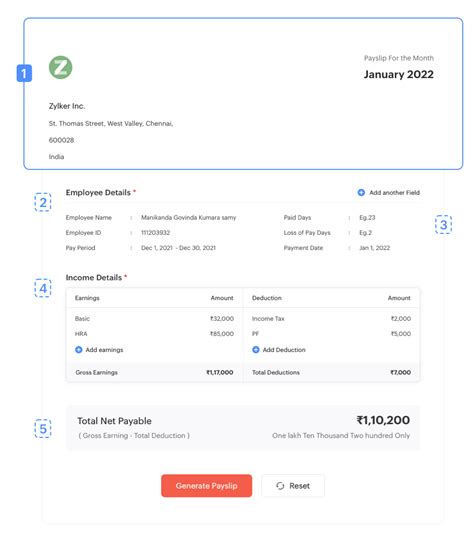Click Total Deductions value ₹7,000
The height and width of the screenshot is (536, 474).
pos(401,372)
